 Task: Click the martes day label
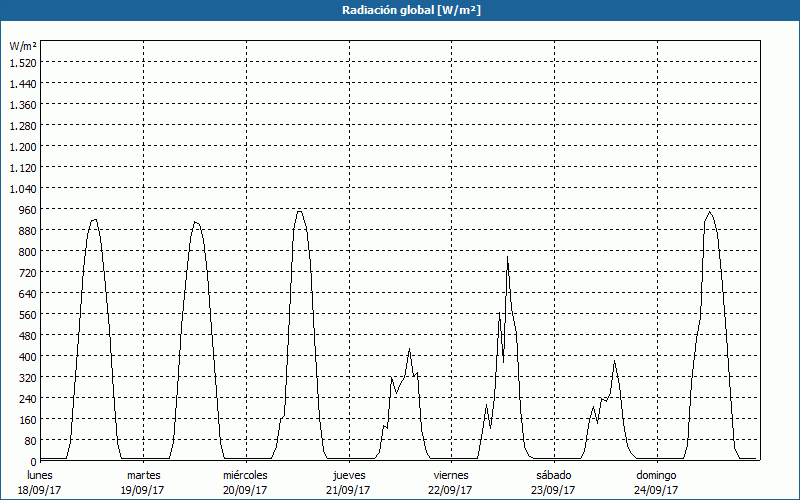click(x=144, y=475)
